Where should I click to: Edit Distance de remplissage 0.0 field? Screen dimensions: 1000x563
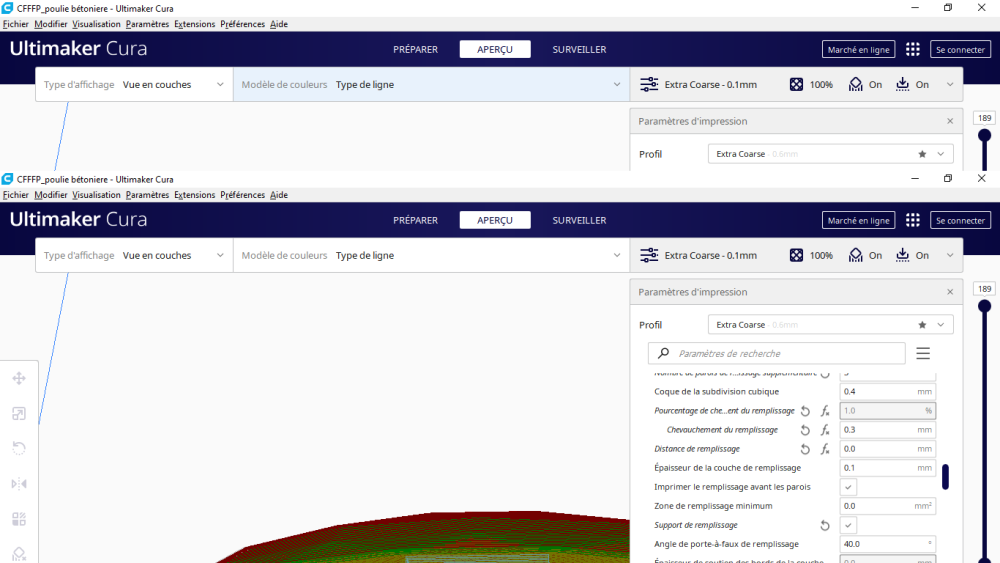point(888,449)
